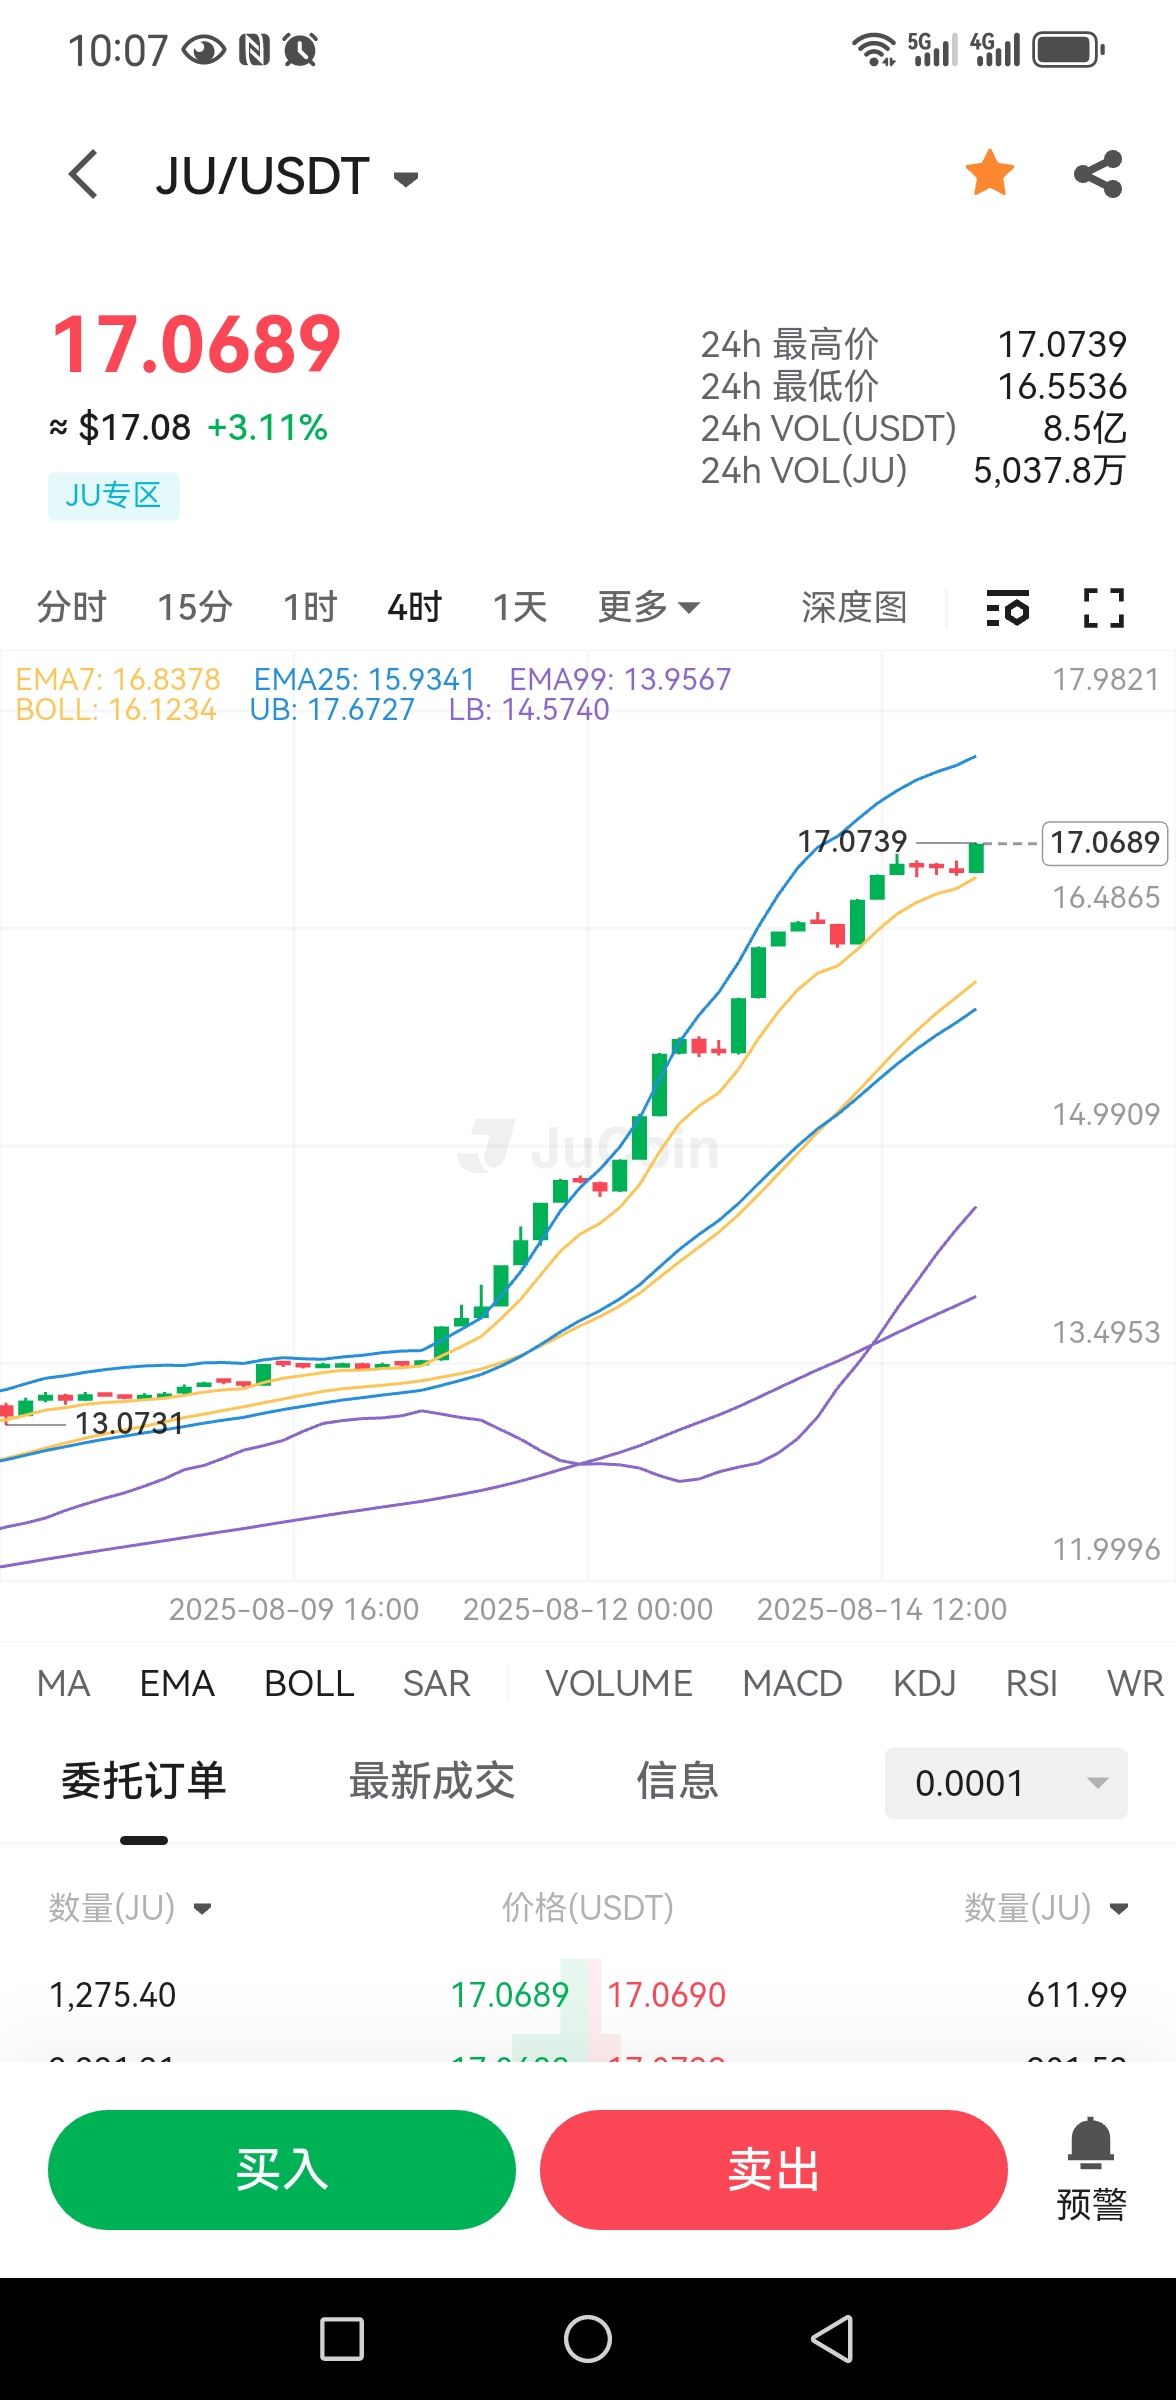1176x2400 pixels.
Task: Tap the red 卖出 sell button
Action: [774, 2169]
